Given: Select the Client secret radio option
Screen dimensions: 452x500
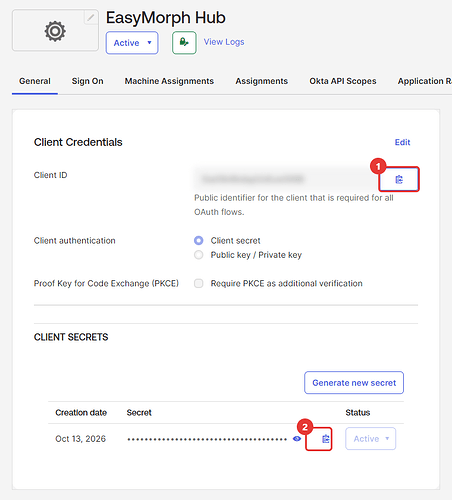Looking at the screenshot, I should pyautogui.click(x=199, y=240).
